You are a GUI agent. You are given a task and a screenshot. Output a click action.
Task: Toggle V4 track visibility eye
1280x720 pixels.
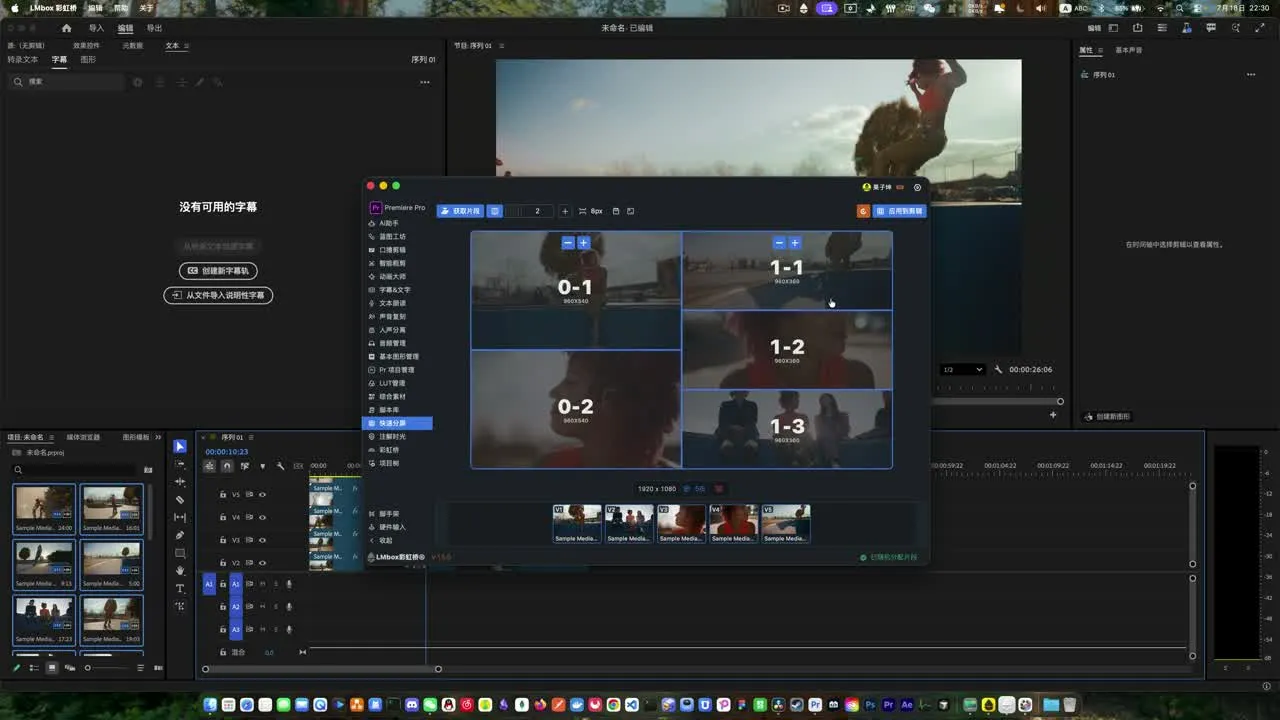pyautogui.click(x=263, y=517)
